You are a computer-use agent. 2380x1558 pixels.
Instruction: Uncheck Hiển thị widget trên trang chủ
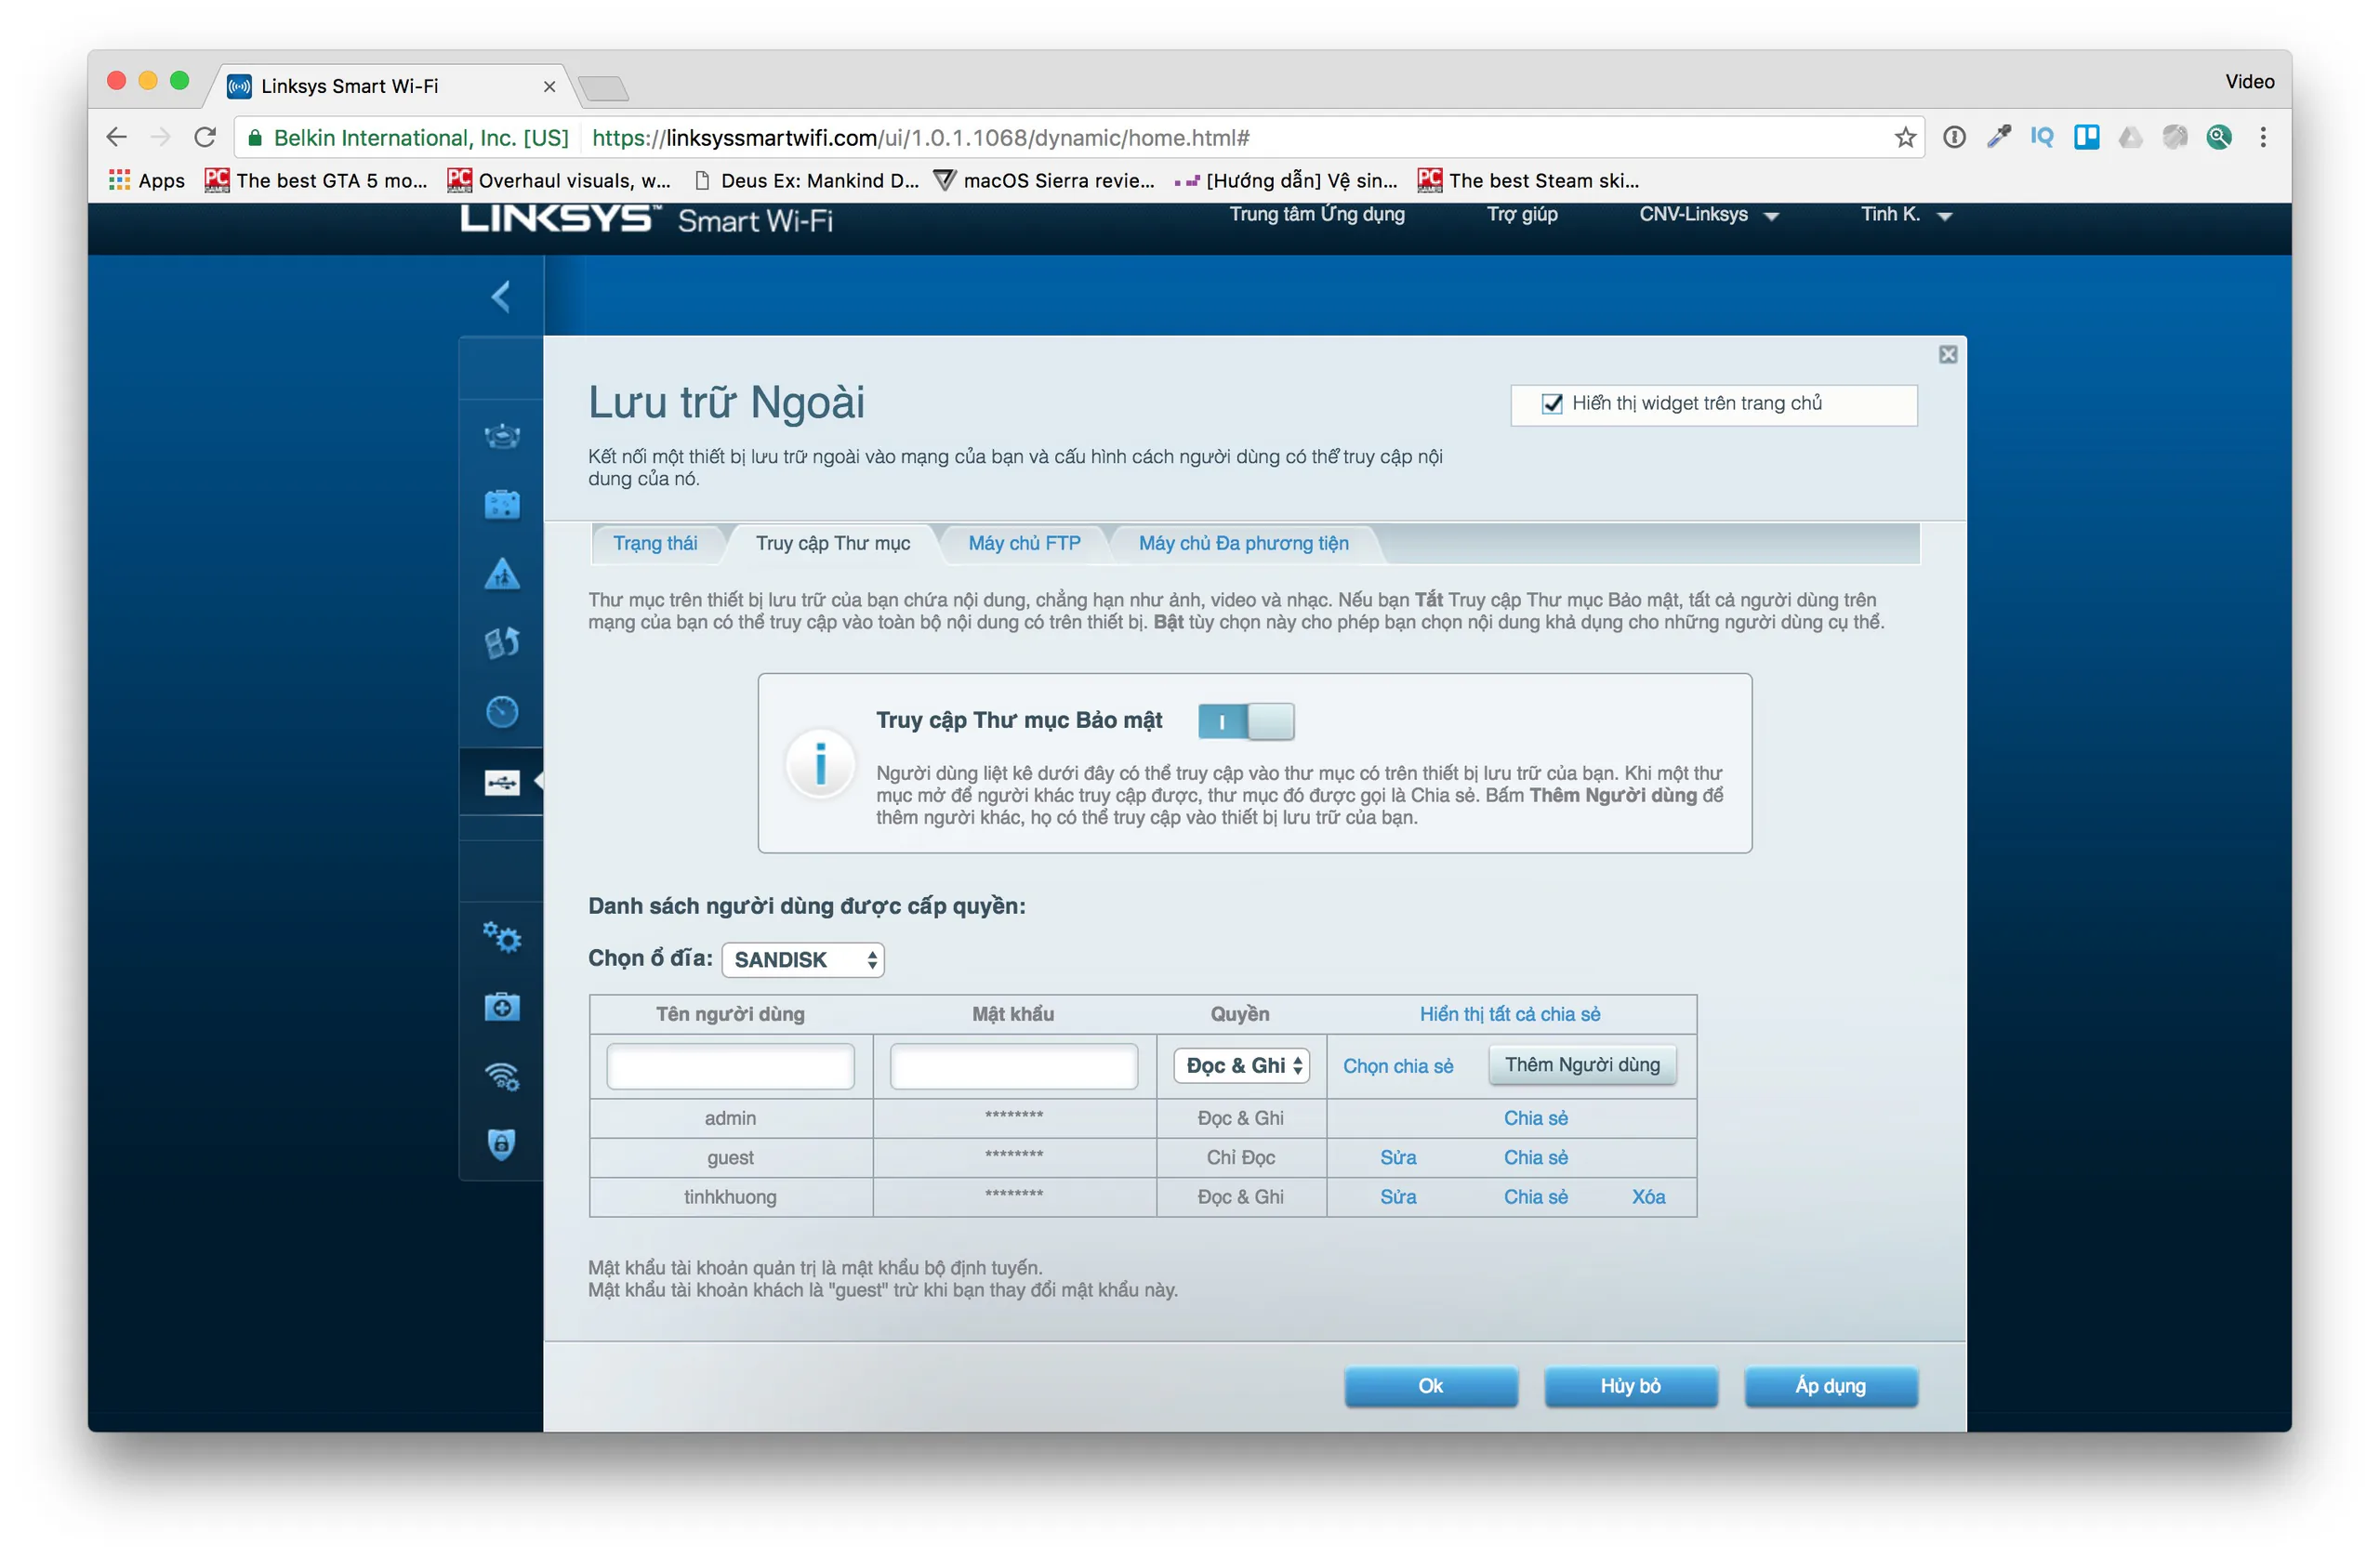click(1551, 404)
